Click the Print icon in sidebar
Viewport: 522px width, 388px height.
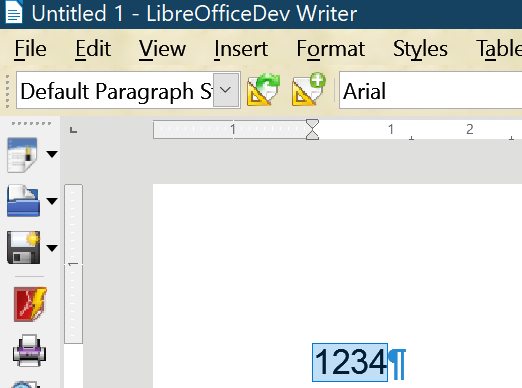pos(29,351)
